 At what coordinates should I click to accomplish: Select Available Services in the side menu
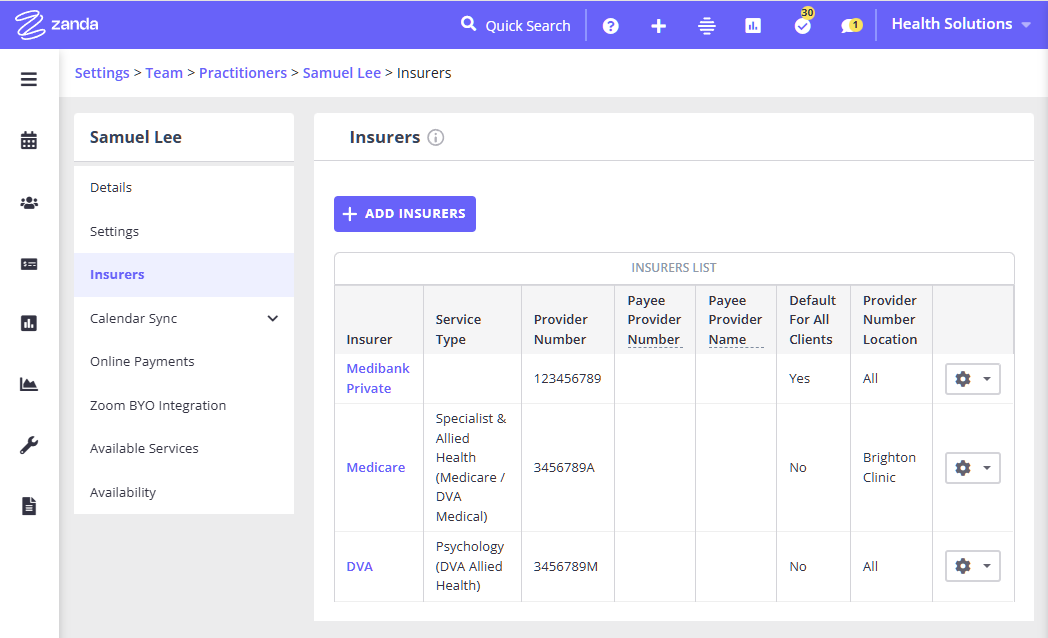click(144, 448)
